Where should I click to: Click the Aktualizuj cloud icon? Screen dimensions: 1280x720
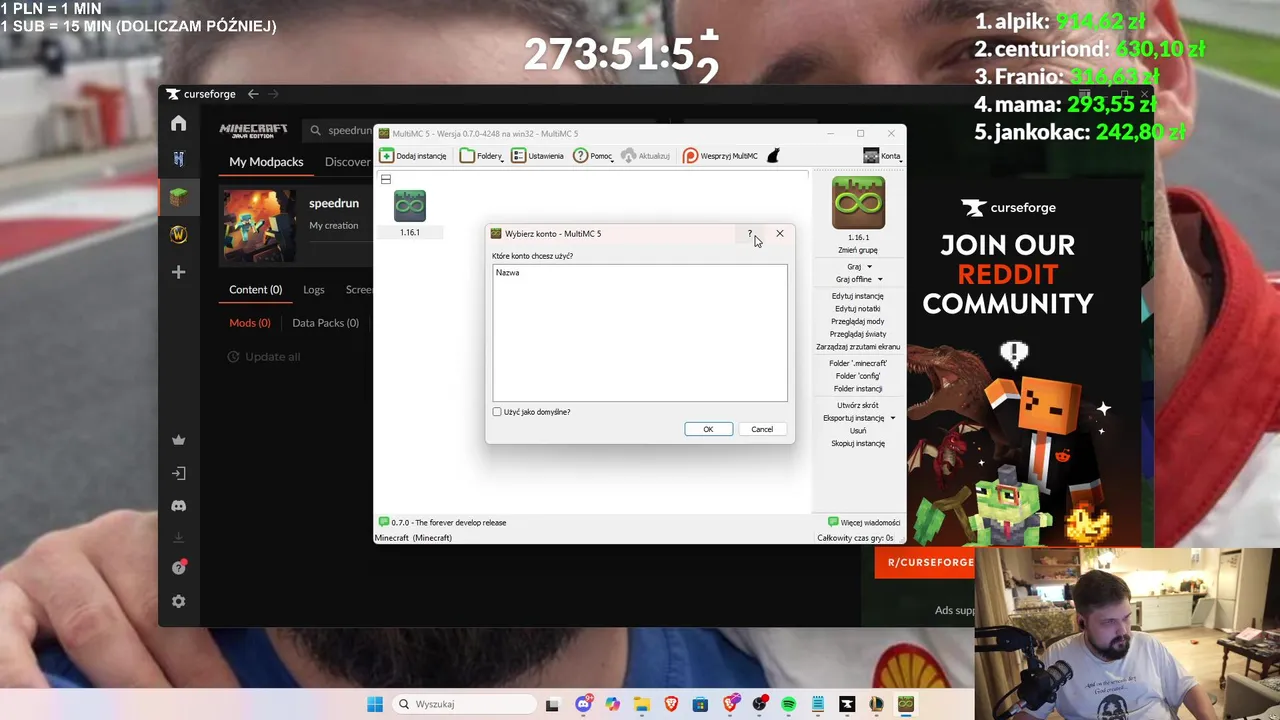pyautogui.click(x=628, y=156)
